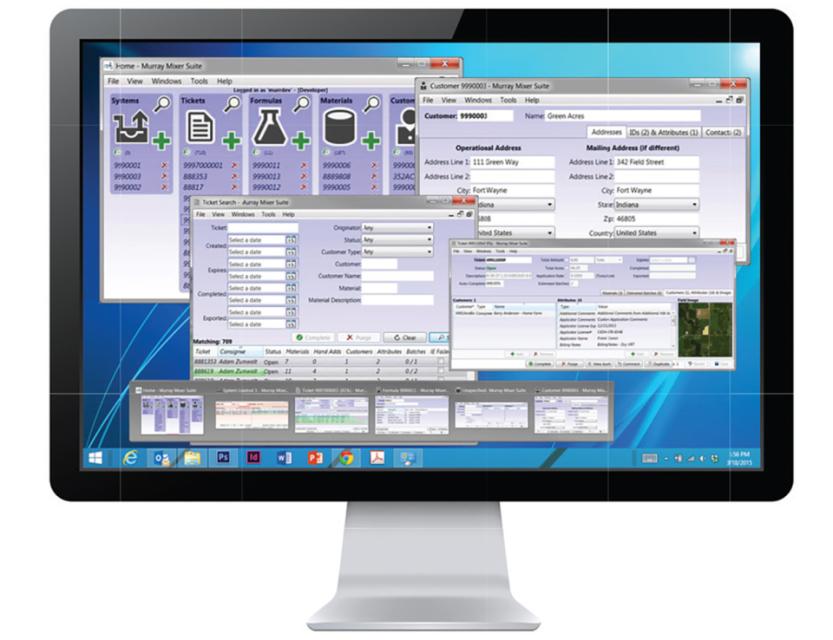
Task: Sort results by the Consignee column header
Action: click(240, 351)
